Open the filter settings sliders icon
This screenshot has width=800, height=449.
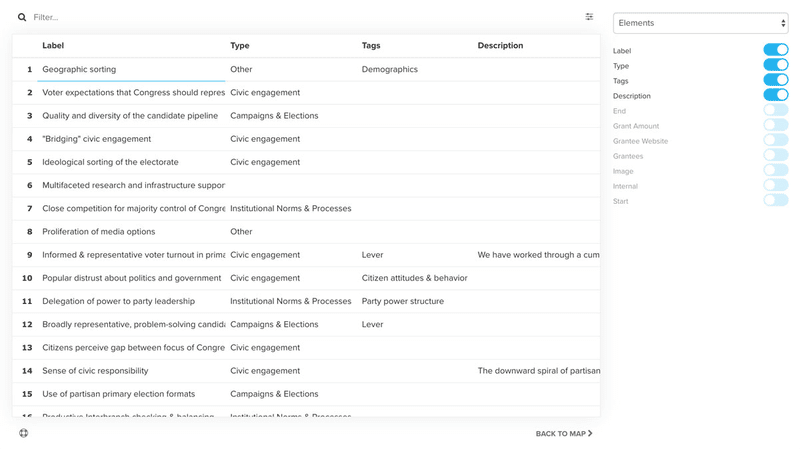pyautogui.click(x=589, y=17)
